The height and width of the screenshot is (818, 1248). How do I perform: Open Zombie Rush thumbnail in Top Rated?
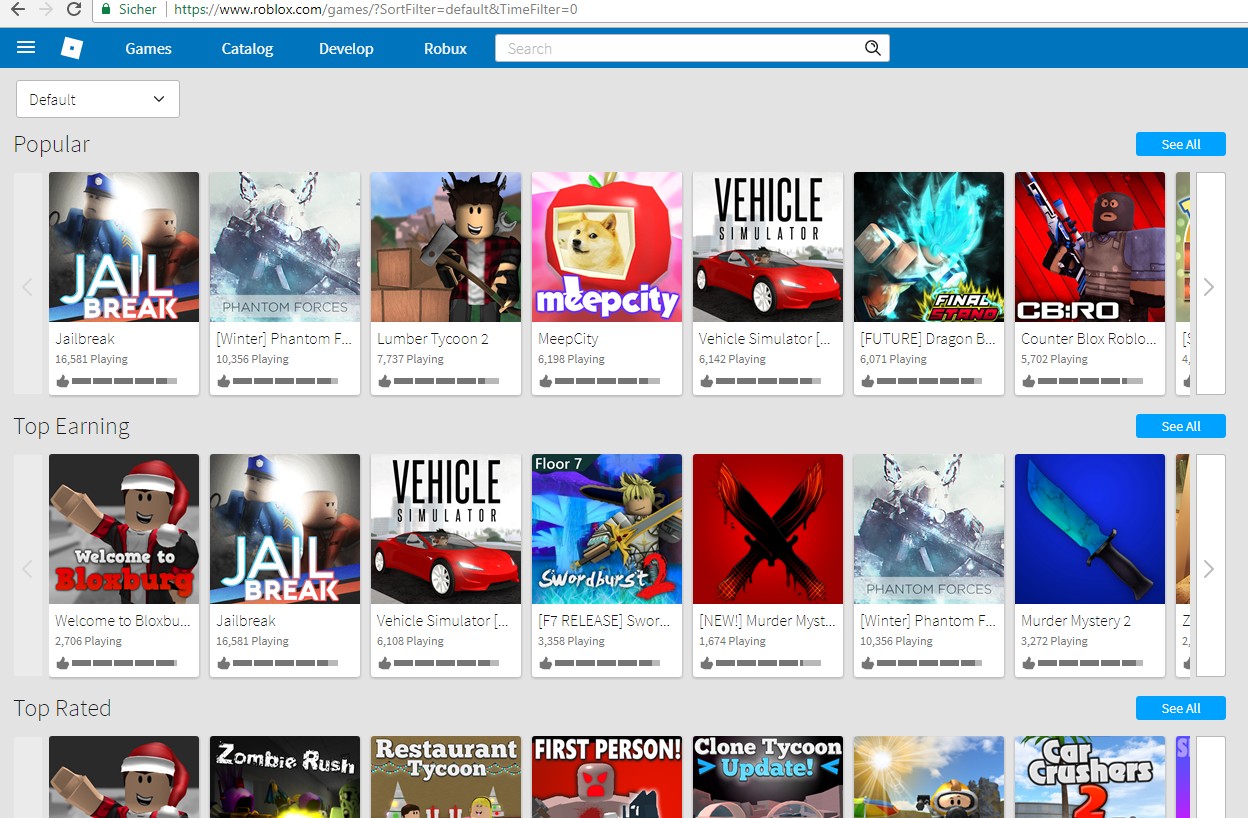(285, 777)
